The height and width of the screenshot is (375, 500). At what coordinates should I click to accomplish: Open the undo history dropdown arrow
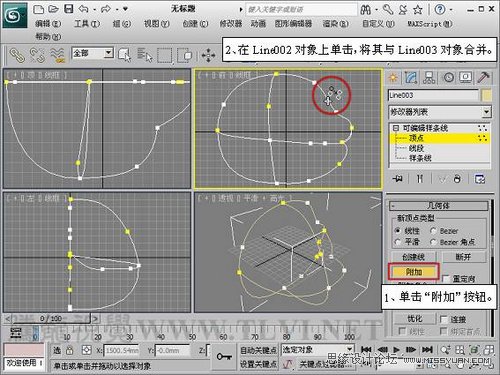pos(94,9)
